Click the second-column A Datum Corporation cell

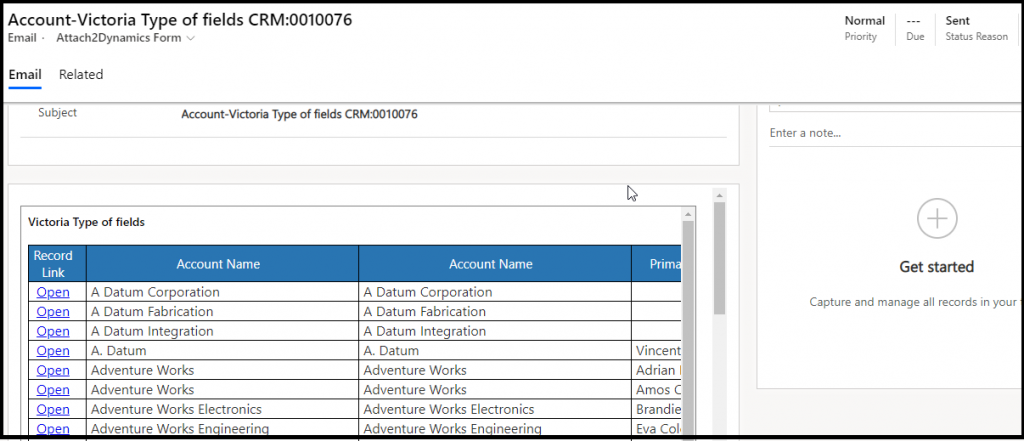point(495,292)
